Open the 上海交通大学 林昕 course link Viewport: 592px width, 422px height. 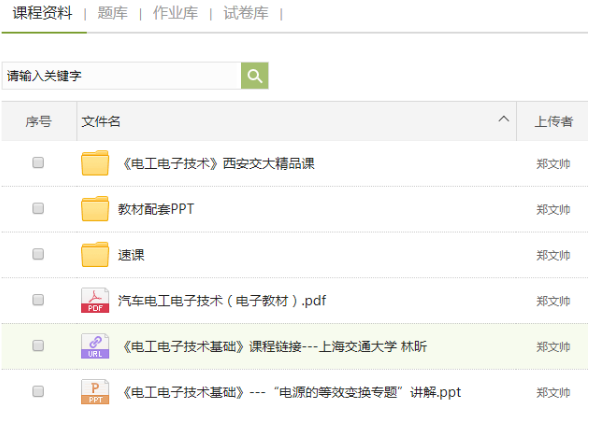tap(275, 347)
